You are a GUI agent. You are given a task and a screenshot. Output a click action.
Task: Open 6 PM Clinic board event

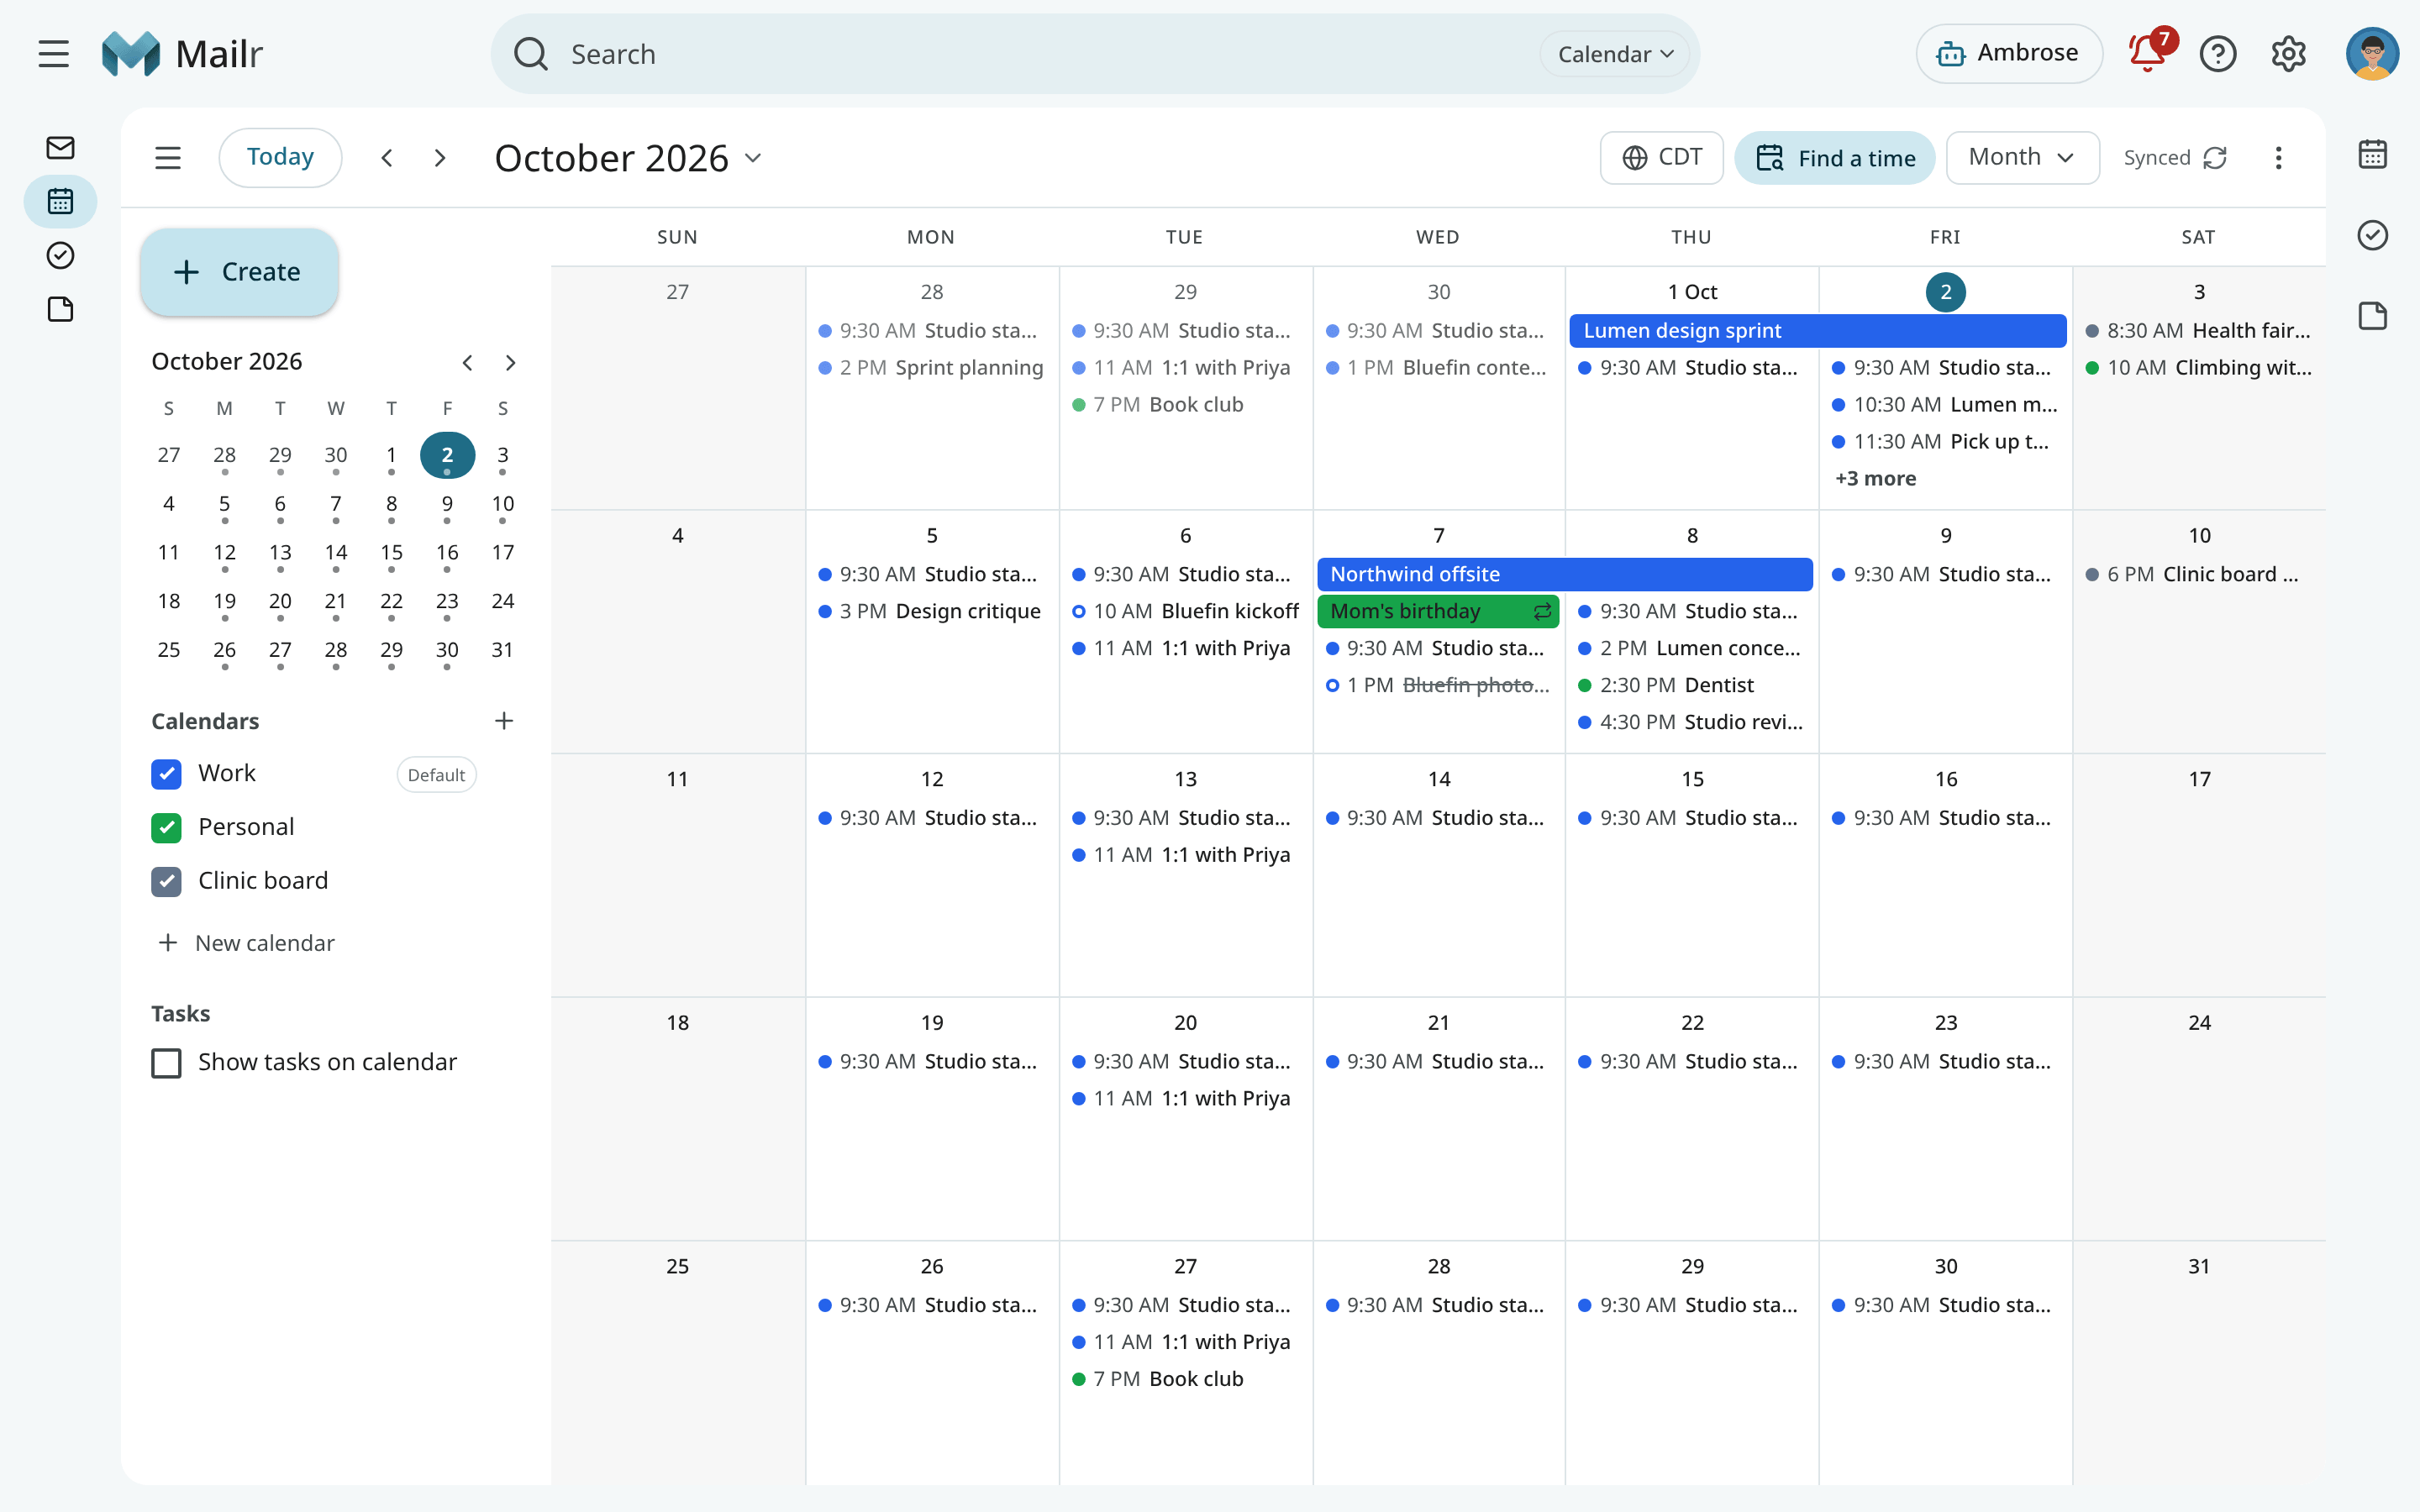(2198, 575)
